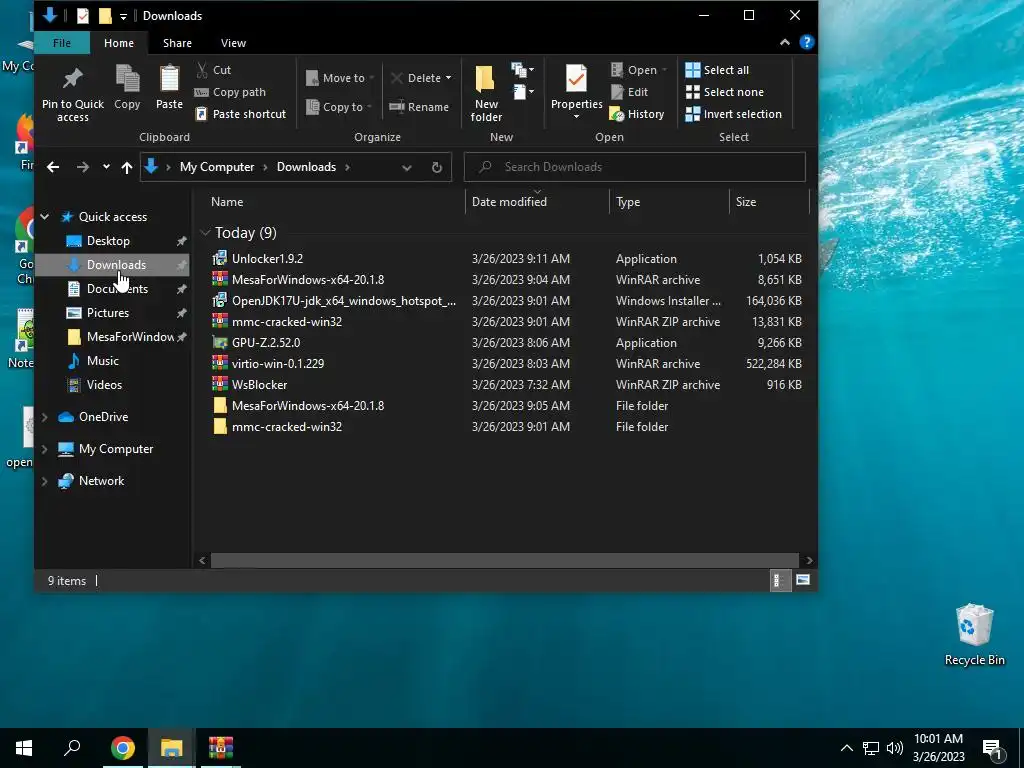Viewport: 1024px width, 768px height.
Task: Click the Delete ribbon button
Action: coord(415,78)
